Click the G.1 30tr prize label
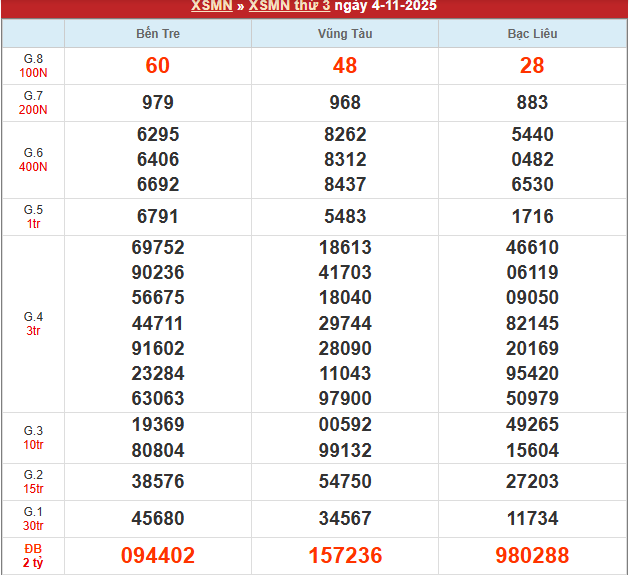 [33, 519]
